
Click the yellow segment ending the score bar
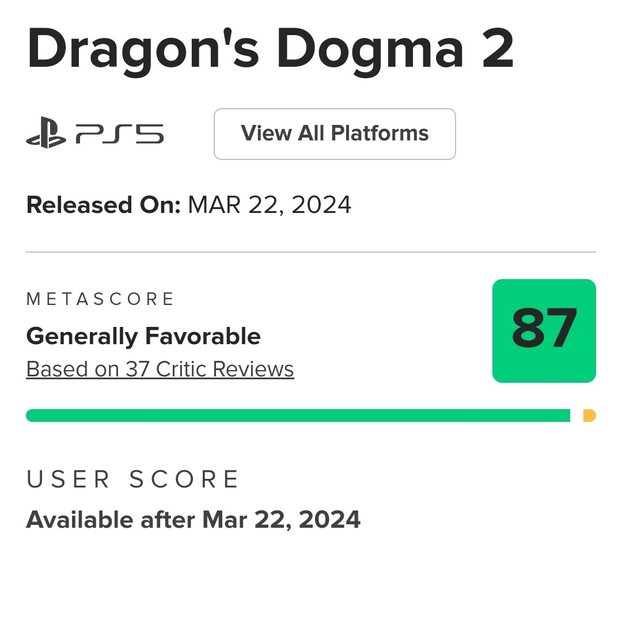click(x=589, y=415)
